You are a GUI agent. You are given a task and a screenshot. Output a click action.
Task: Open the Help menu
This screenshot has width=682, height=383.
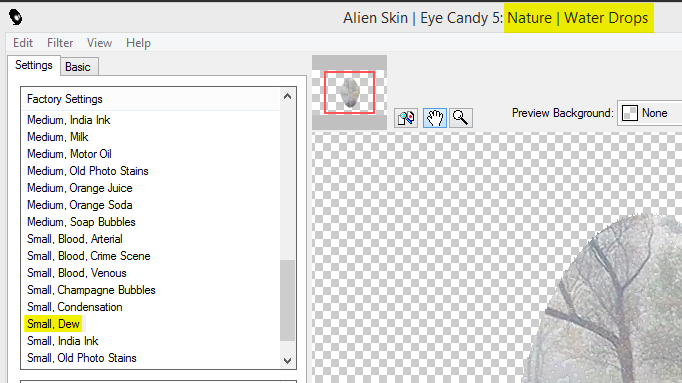click(x=138, y=43)
